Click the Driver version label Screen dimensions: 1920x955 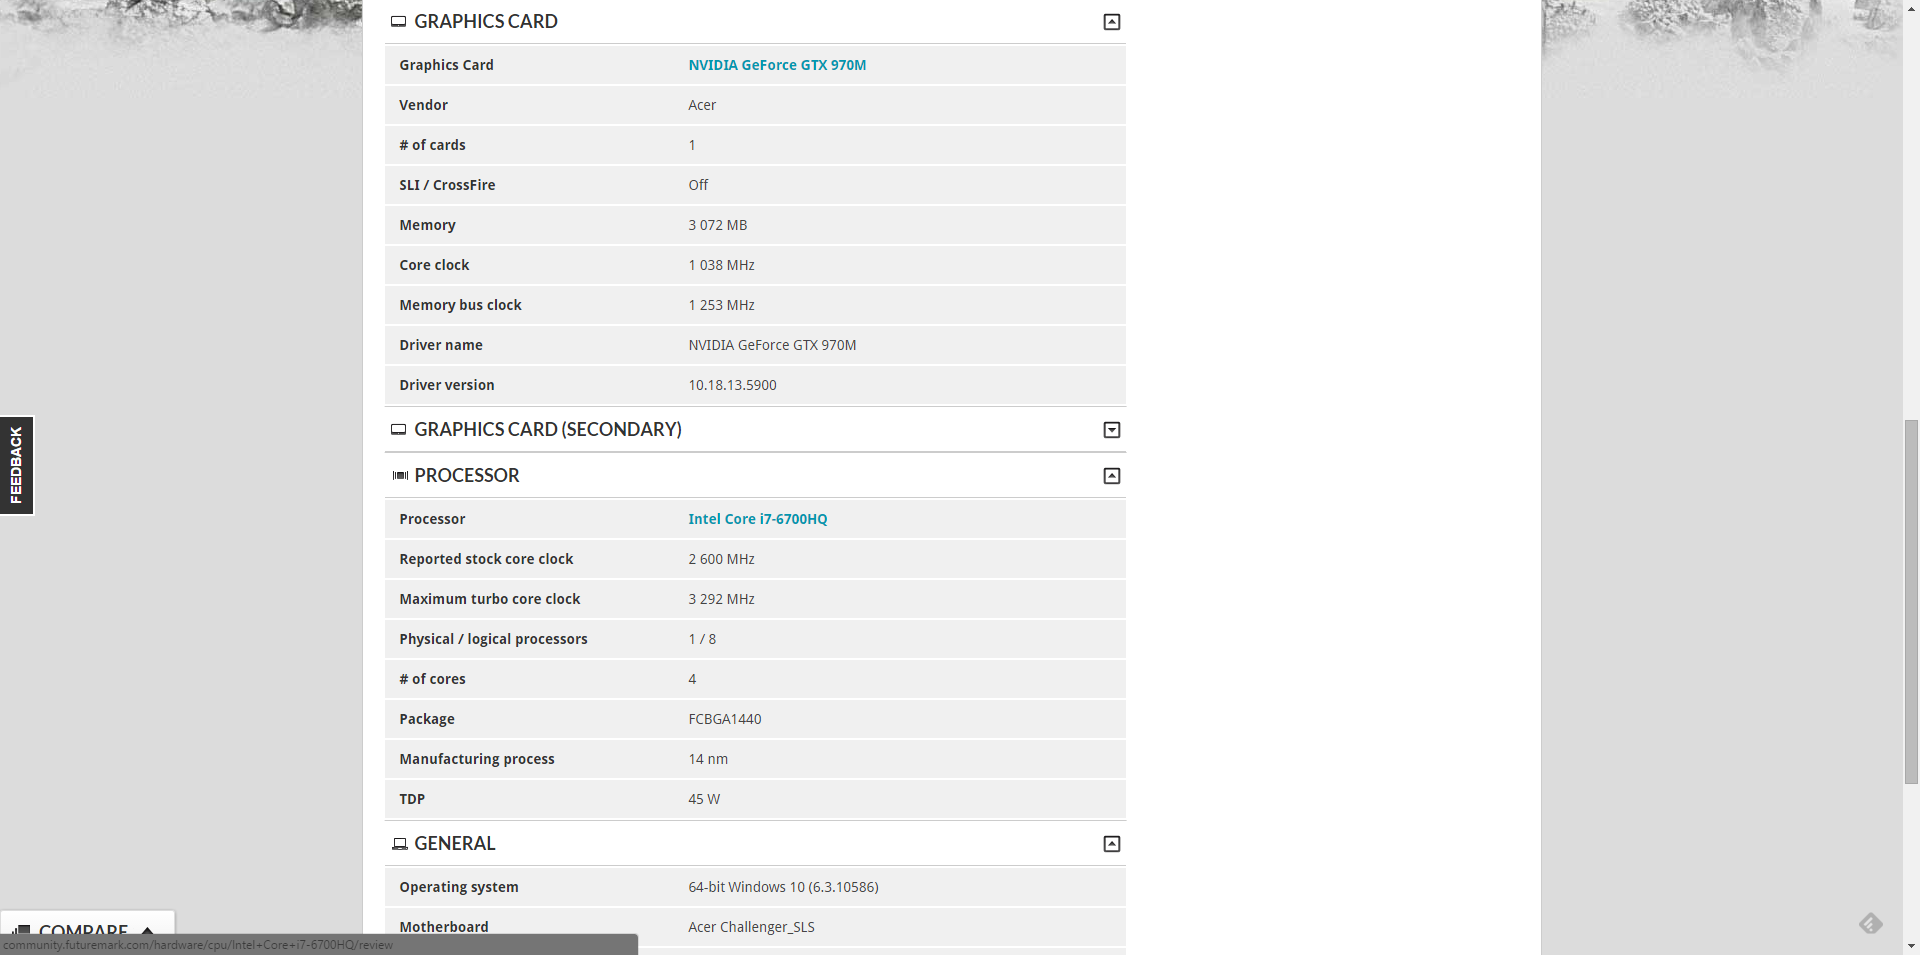point(447,385)
